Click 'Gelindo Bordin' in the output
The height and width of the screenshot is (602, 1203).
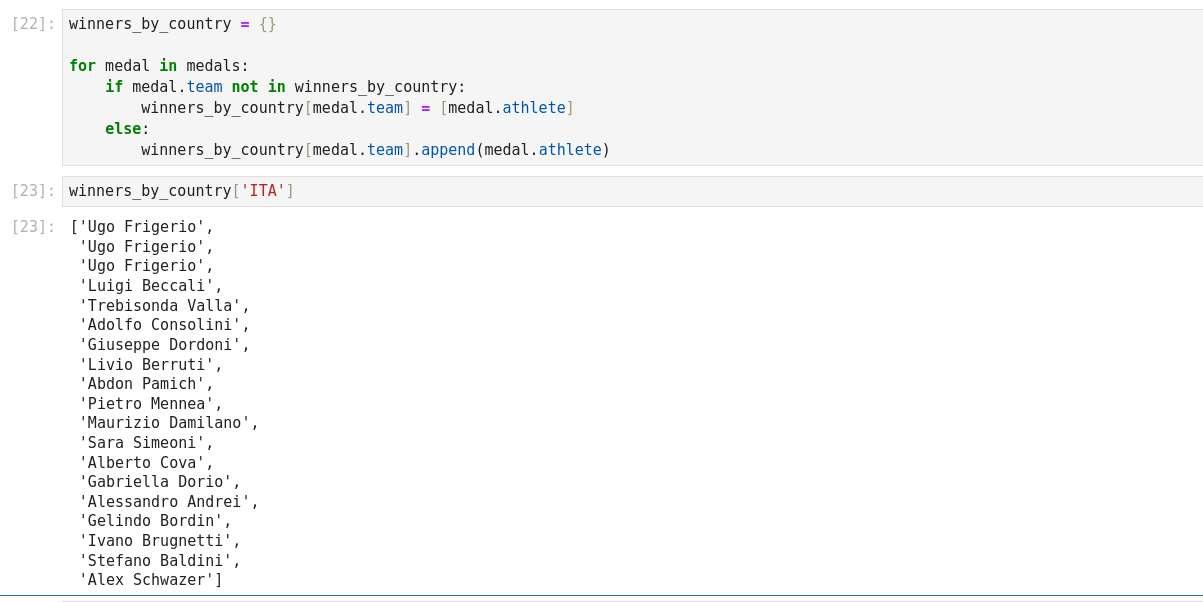(154, 521)
